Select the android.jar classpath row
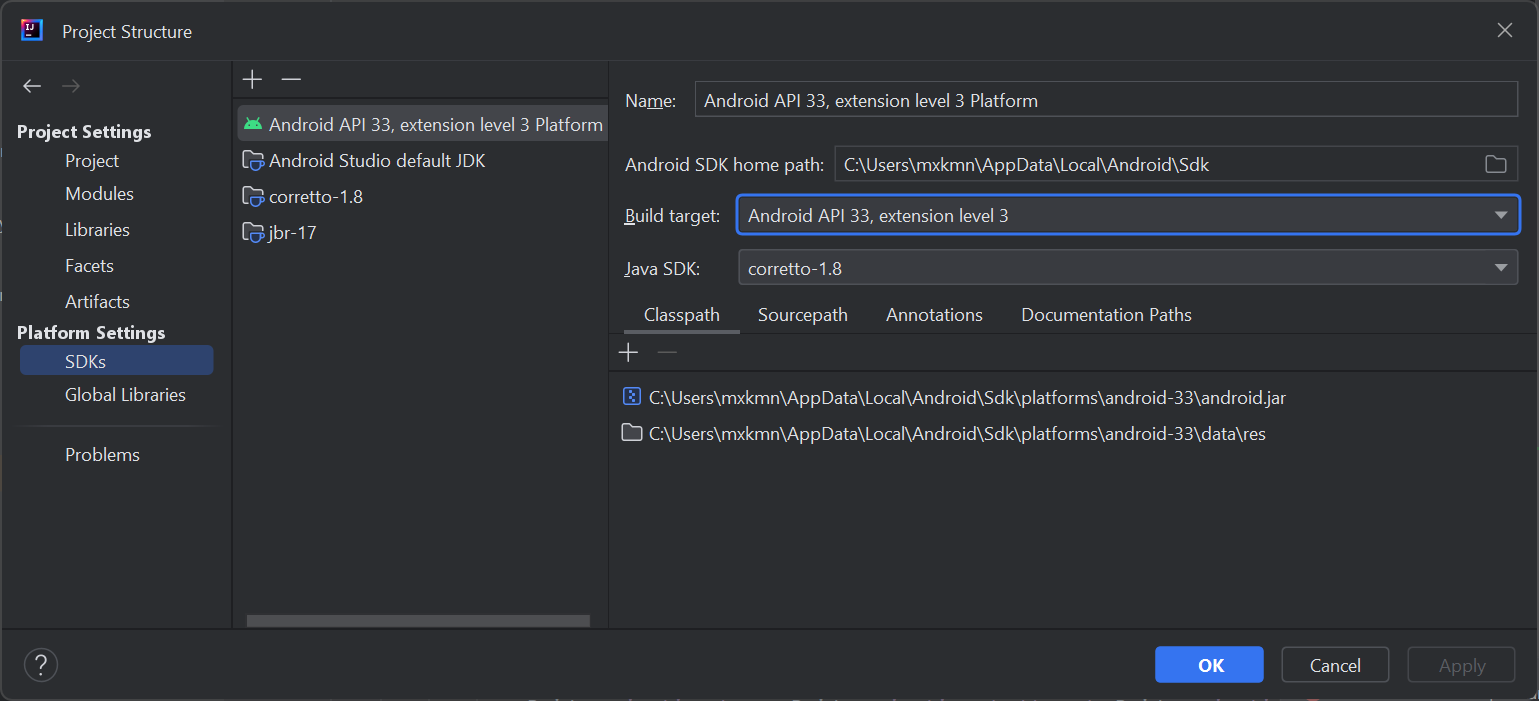Image resolution: width=1539 pixels, height=701 pixels. [x=1073, y=397]
